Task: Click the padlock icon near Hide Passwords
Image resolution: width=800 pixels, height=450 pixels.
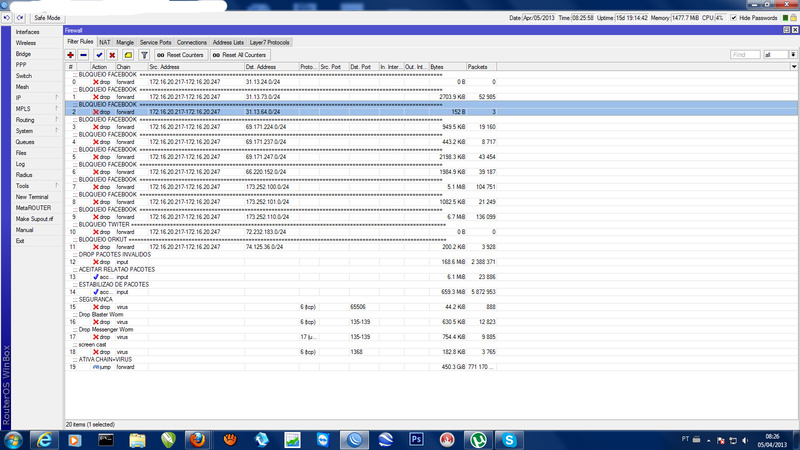Action: coord(793,18)
